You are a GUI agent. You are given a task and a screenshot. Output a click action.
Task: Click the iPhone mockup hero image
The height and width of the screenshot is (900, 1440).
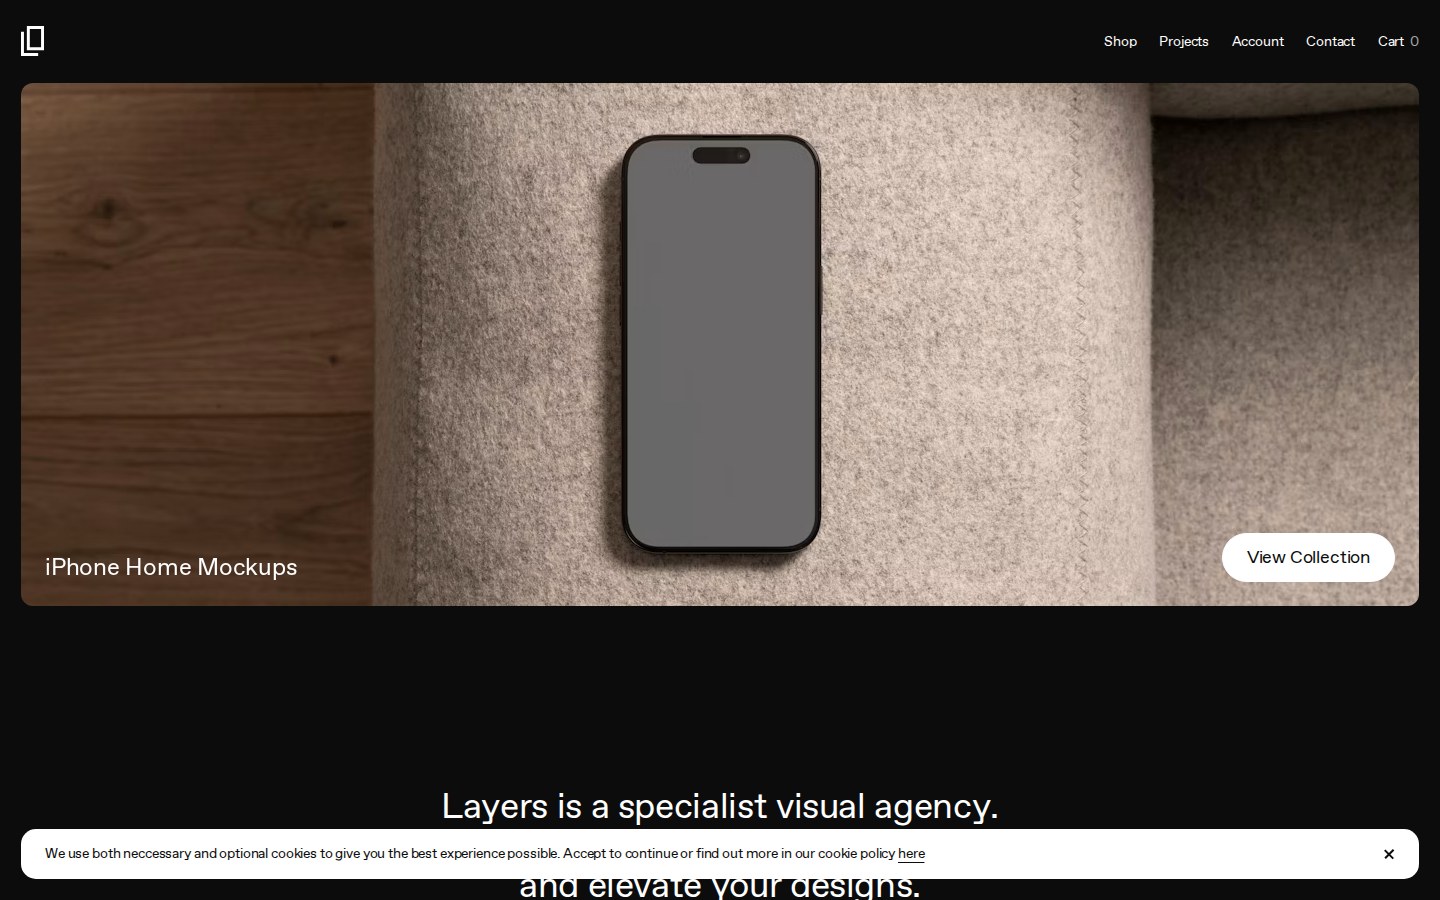[720, 344]
